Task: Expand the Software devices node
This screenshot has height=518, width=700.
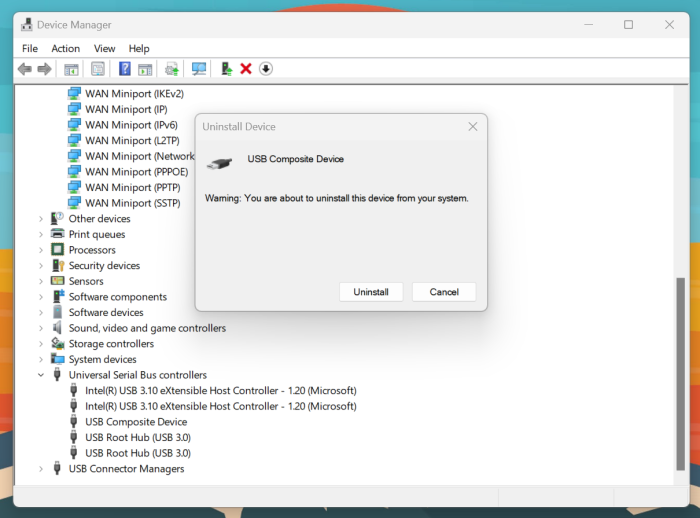Action: pos(41,313)
